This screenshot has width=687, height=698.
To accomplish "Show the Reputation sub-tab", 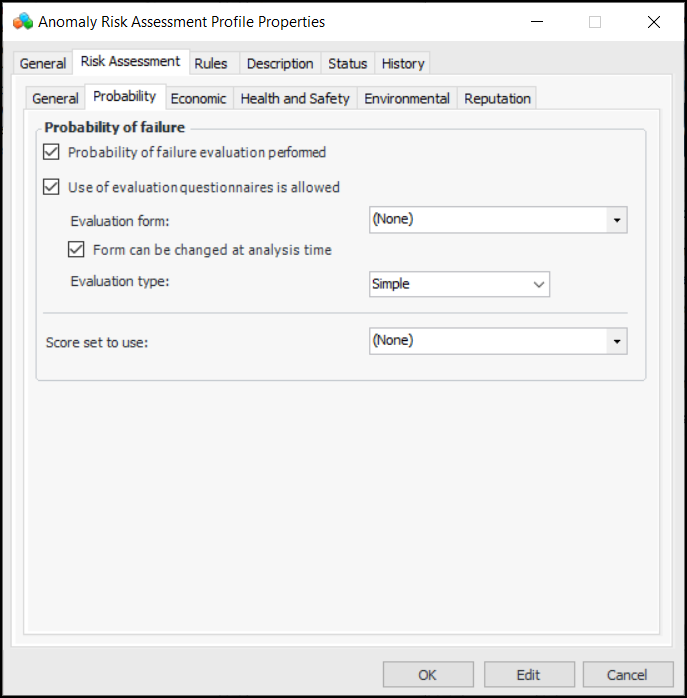I will (497, 98).
